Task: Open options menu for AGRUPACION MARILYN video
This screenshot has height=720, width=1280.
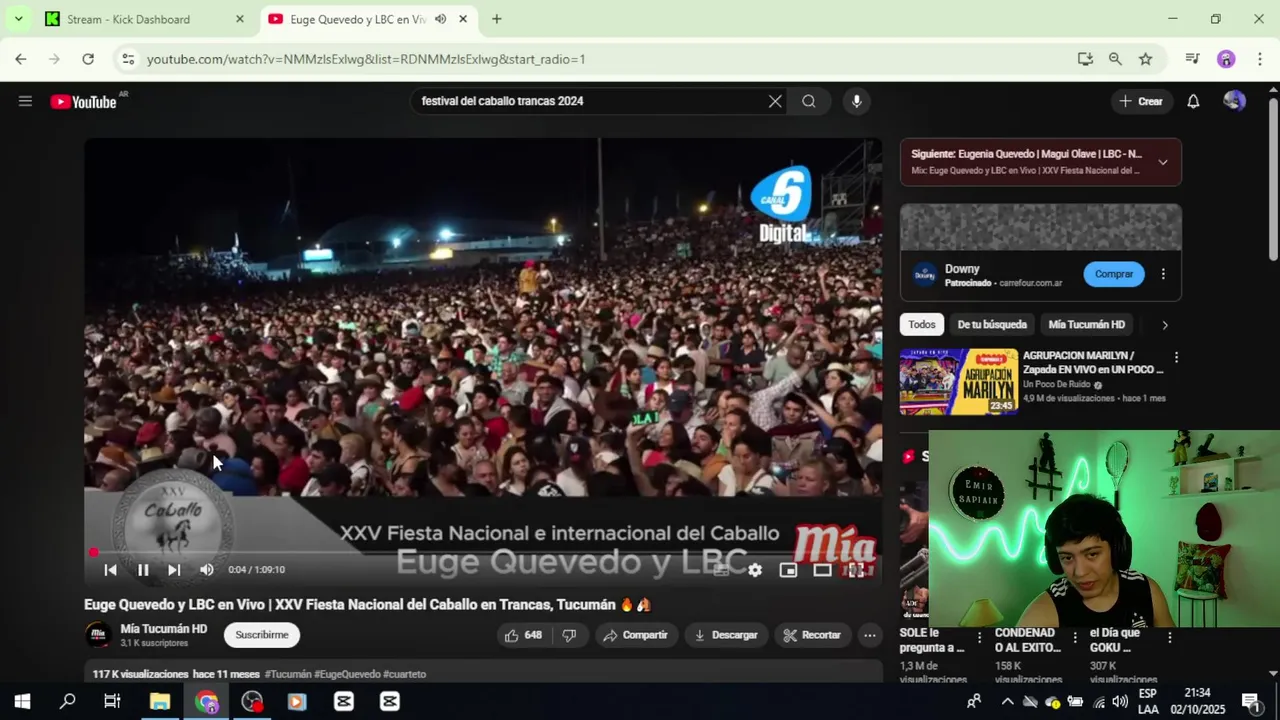Action: 1176,357
